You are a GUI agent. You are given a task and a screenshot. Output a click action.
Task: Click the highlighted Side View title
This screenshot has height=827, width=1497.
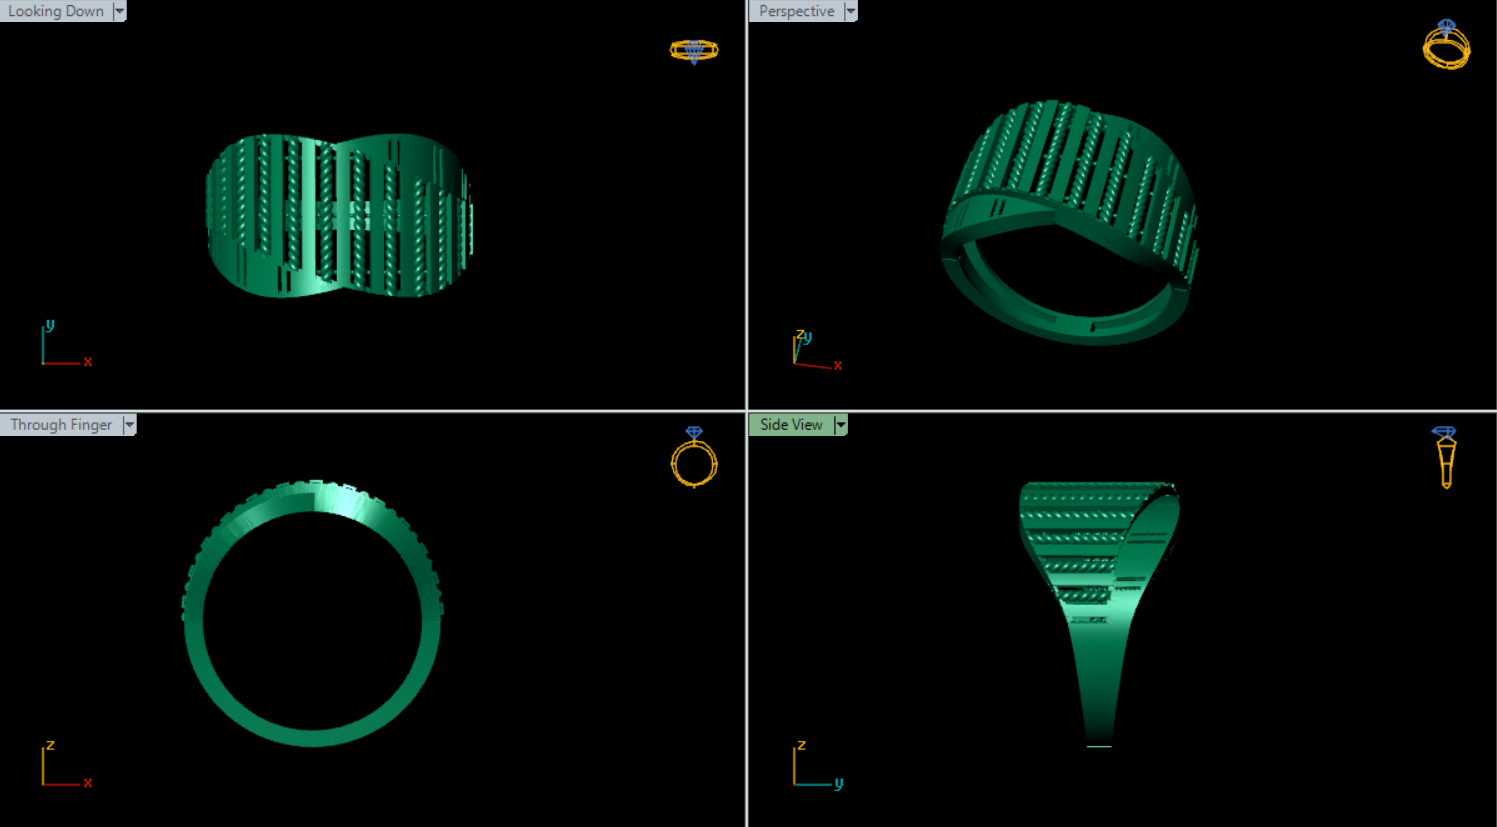pyautogui.click(x=791, y=425)
